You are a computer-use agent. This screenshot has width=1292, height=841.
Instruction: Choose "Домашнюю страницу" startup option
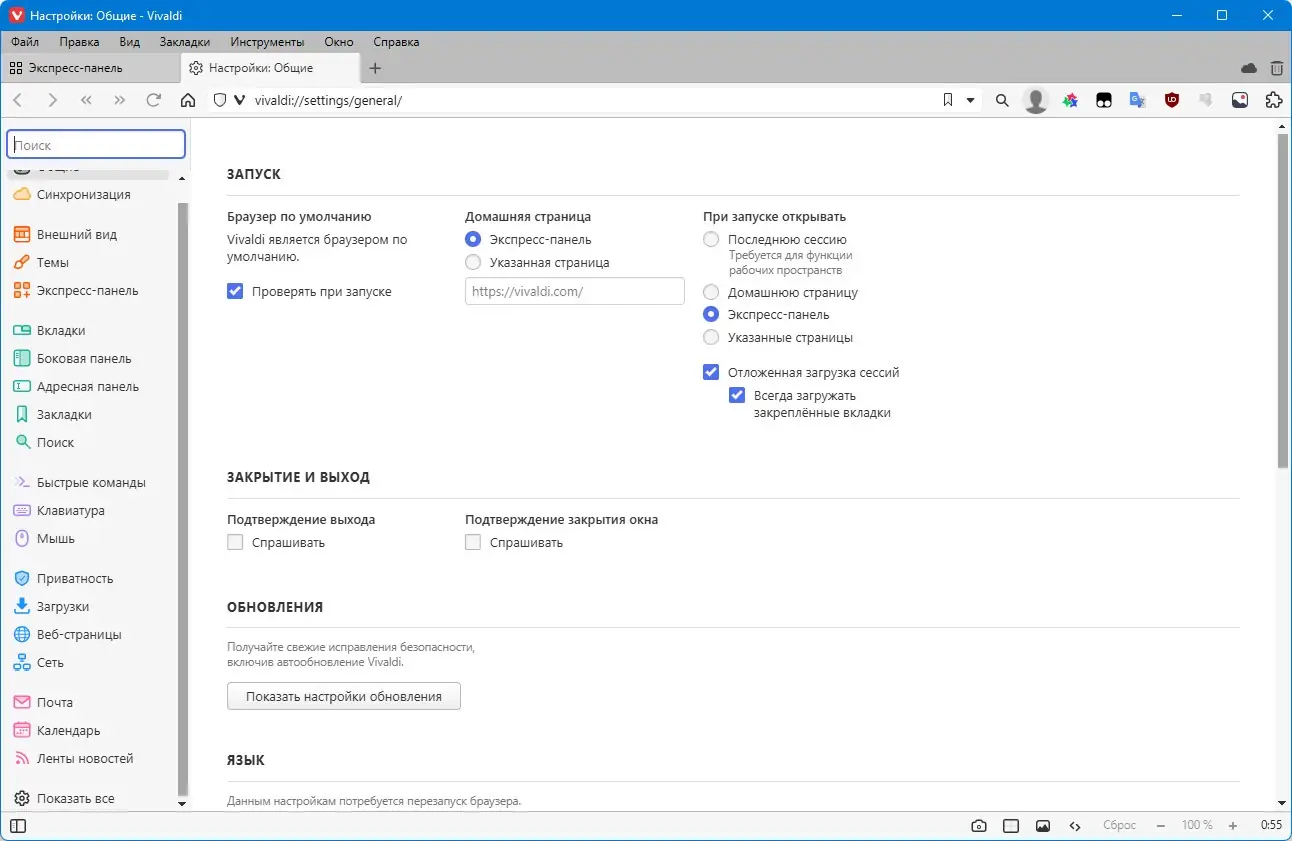pyautogui.click(x=711, y=293)
